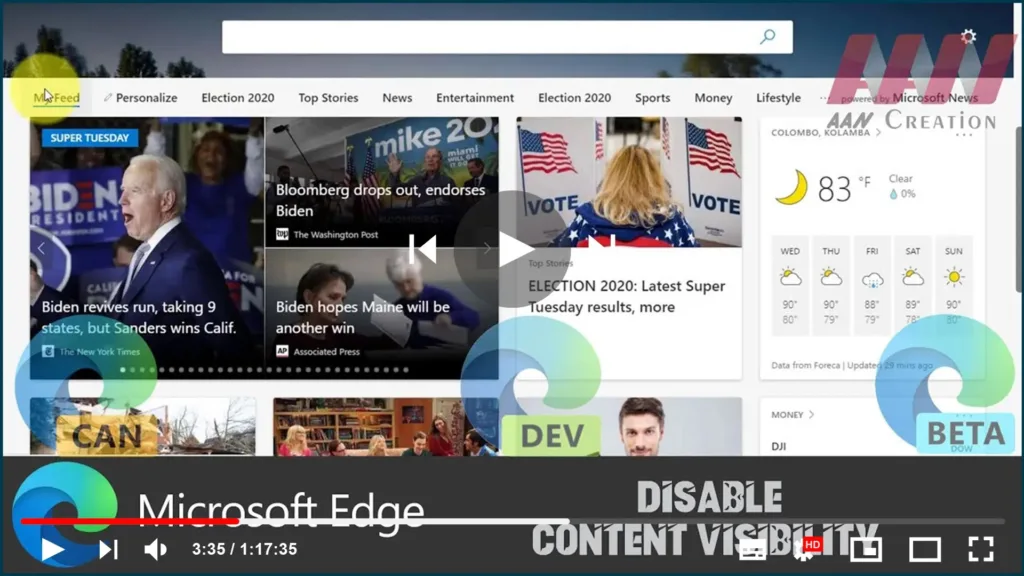Click the search magnifier icon

[768, 37]
